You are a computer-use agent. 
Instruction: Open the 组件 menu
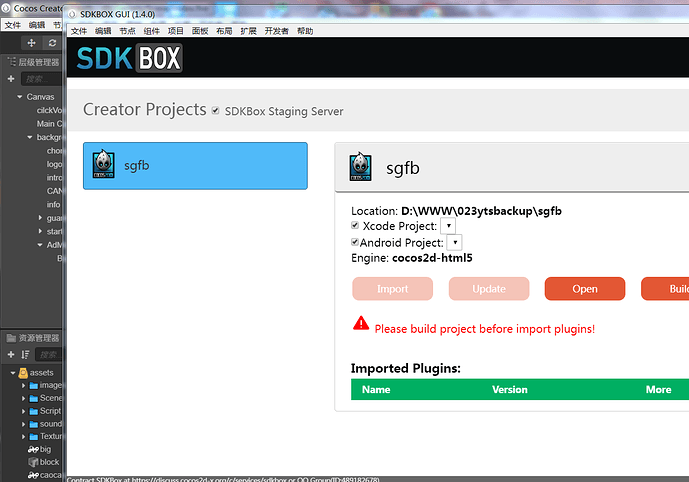click(151, 31)
